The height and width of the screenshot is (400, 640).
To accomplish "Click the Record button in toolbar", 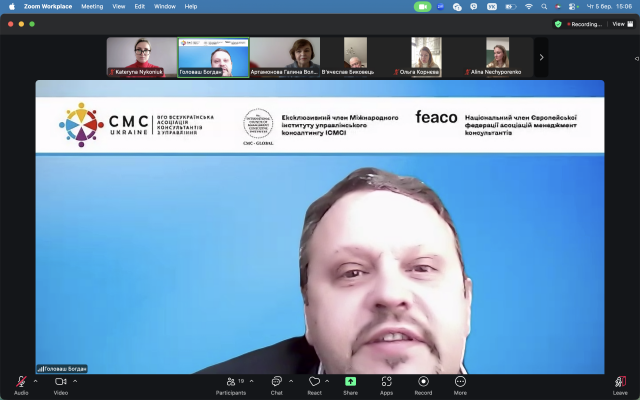I will [x=423, y=383].
